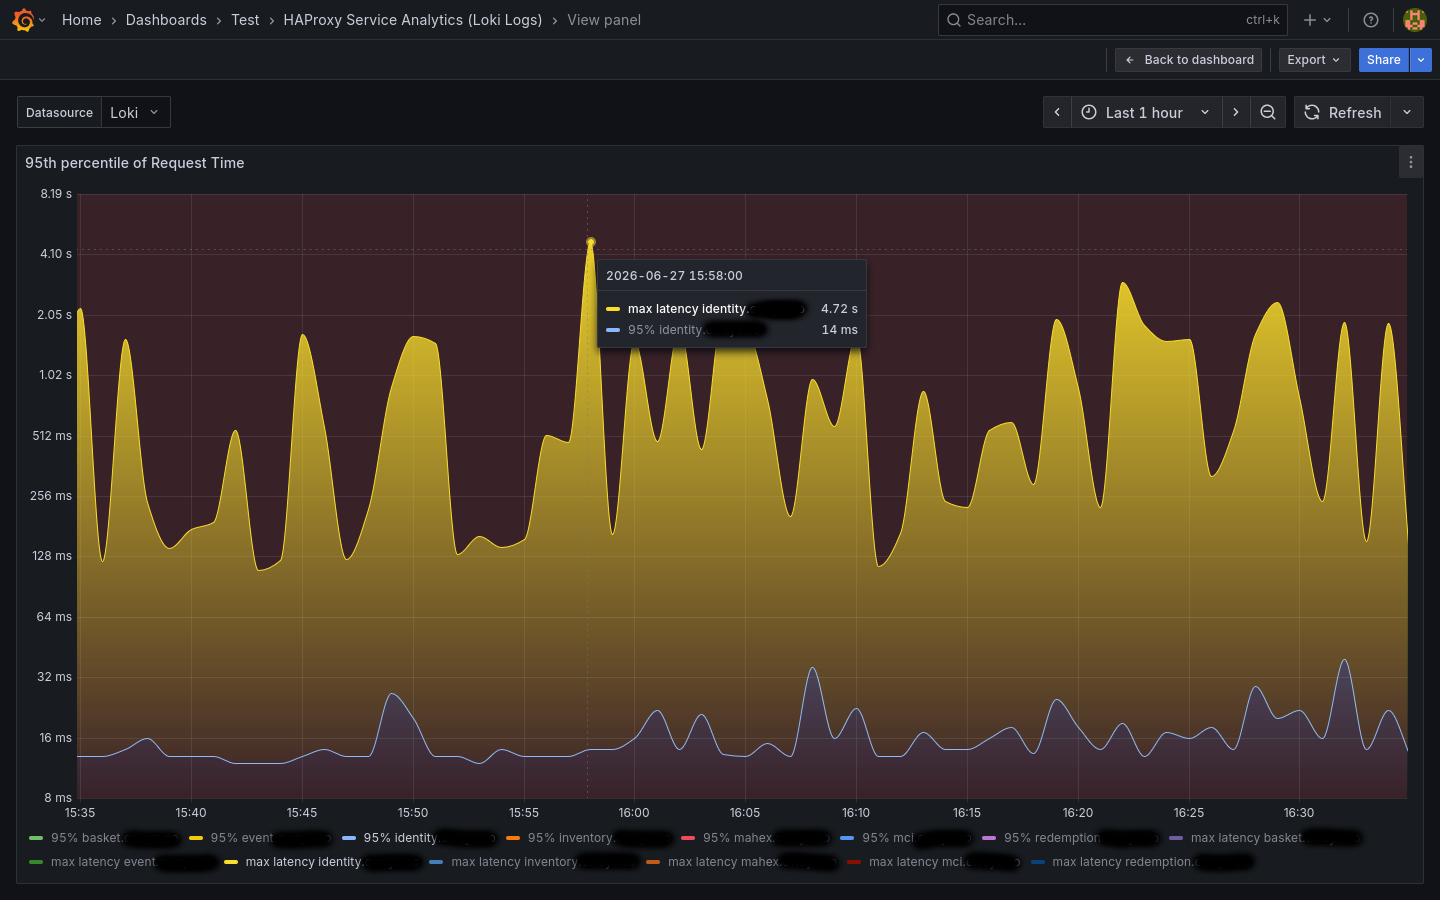Toggle the 95% mahex legend series

click(738, 838)
